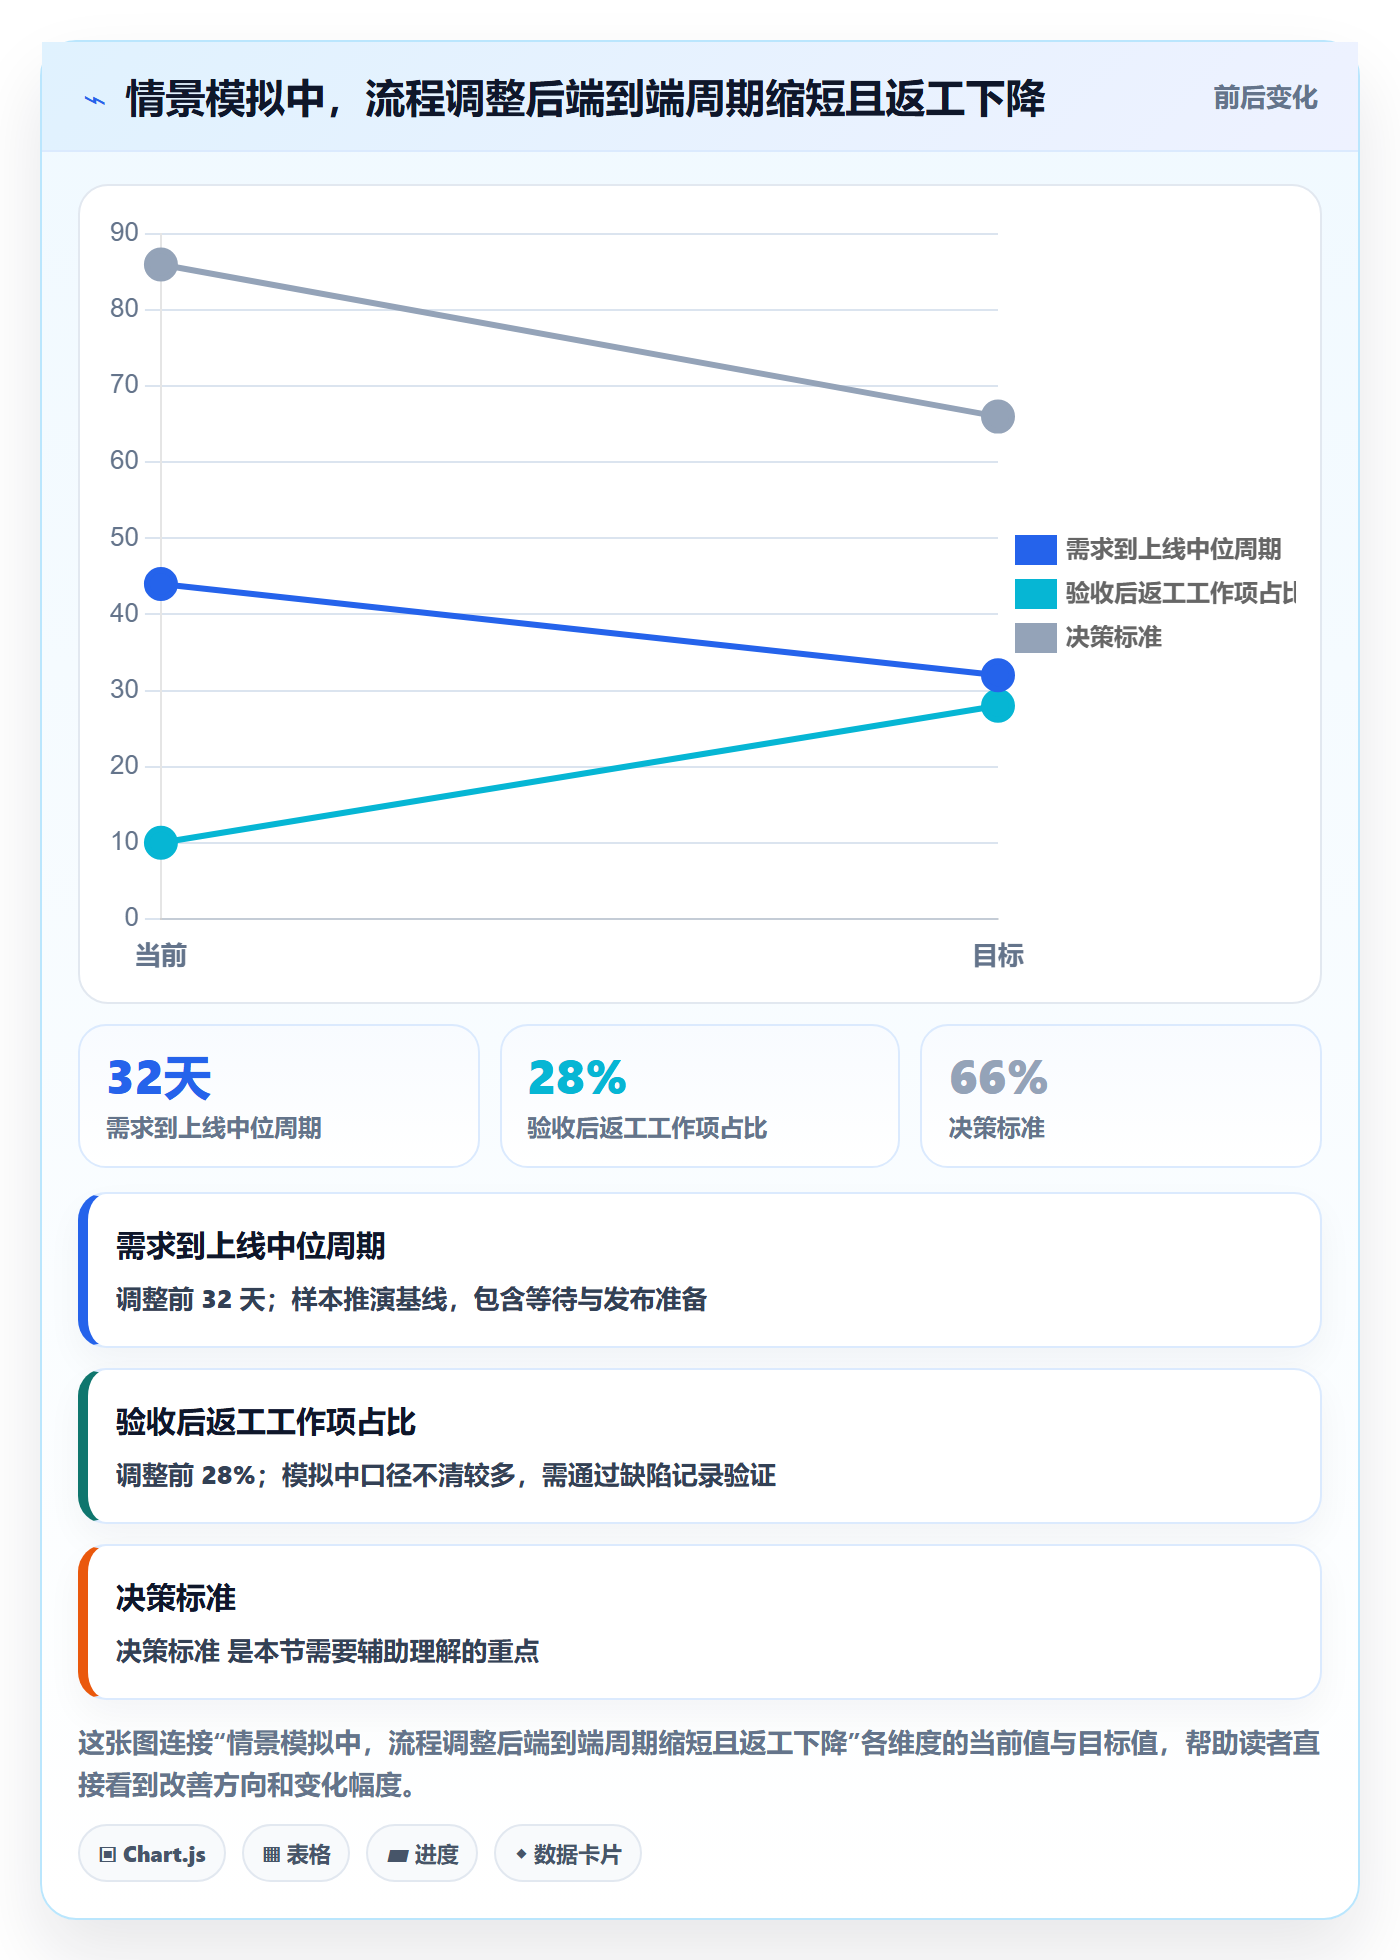The height and width of the screenshot is (1960, 1400).
Task: Click the y-axis 50 tick label
Action: 124,537
